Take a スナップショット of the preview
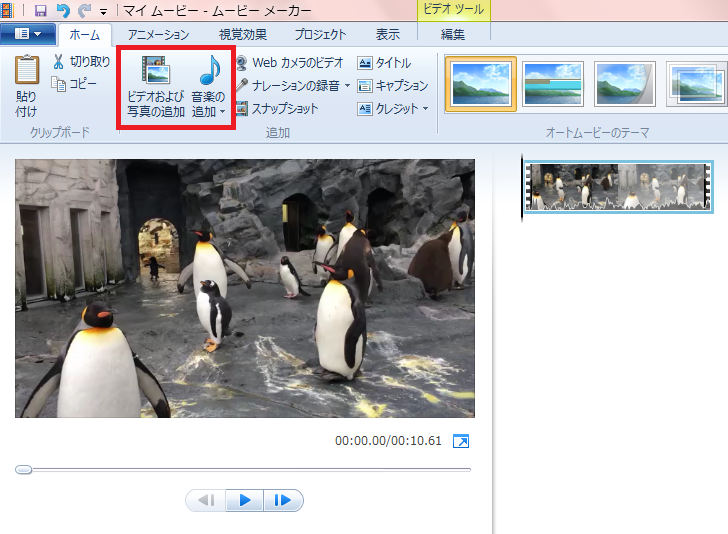 pyautogui.click(x=278, y=109)
